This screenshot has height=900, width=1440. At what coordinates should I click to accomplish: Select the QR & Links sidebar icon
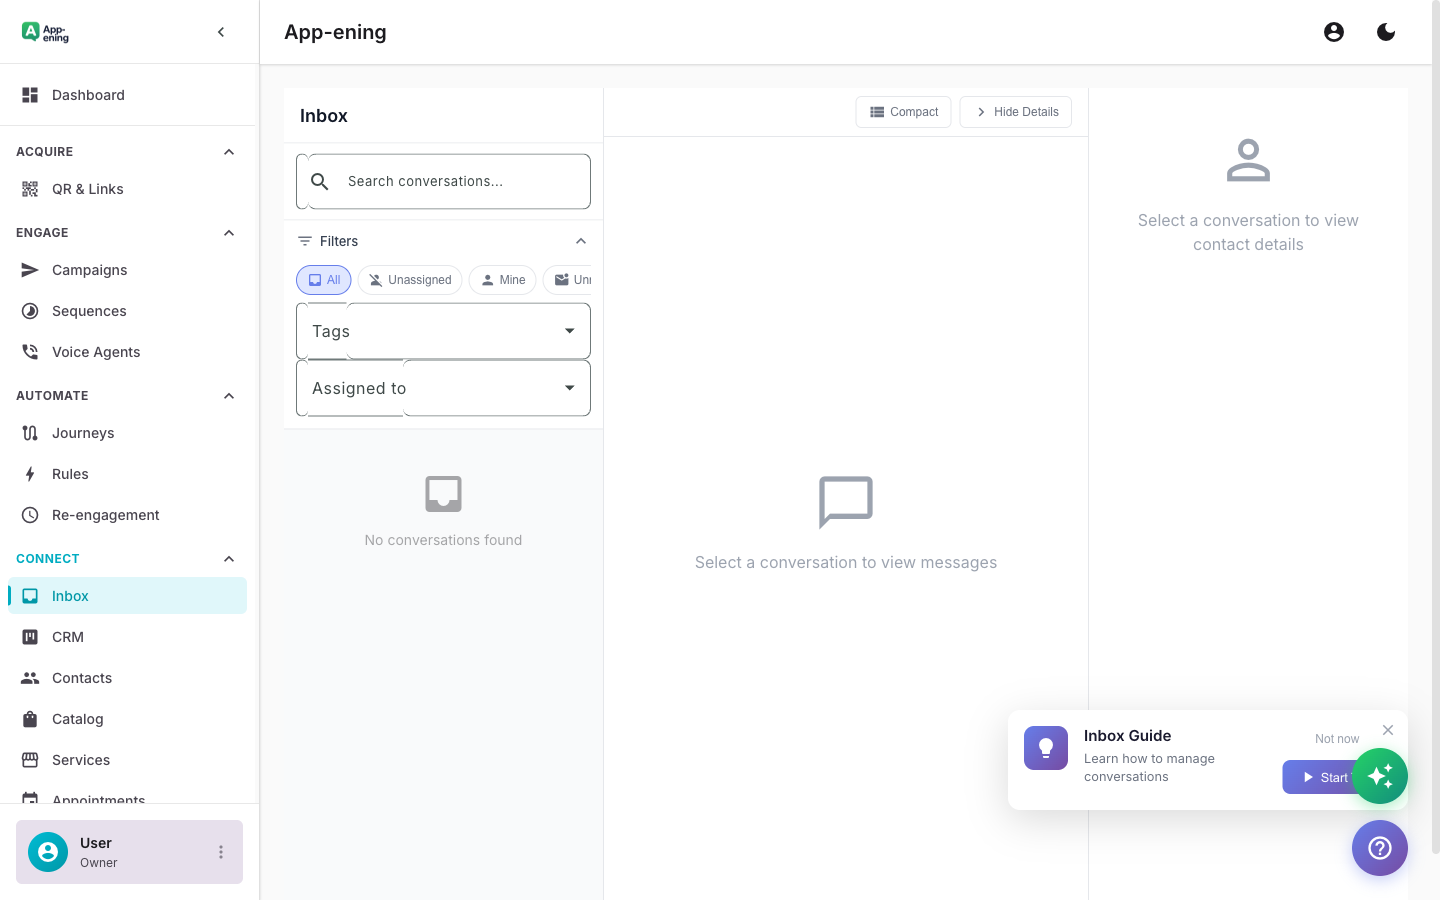click(29, 189)
